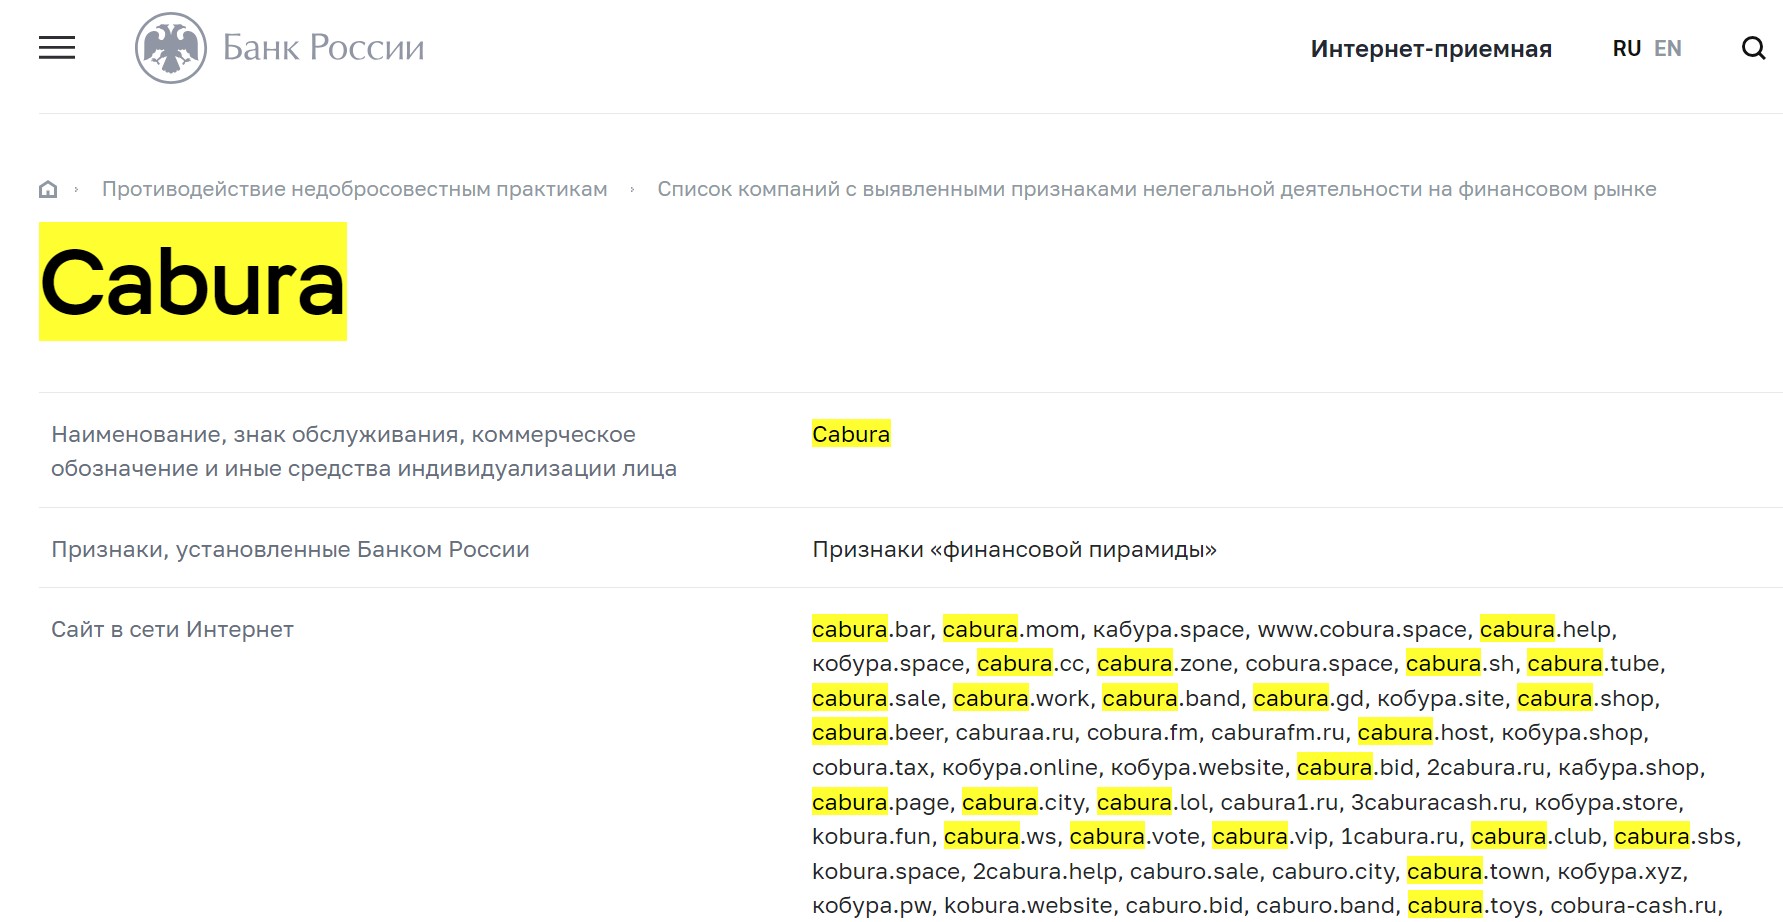Select RU language
Screen dimensions: 1783x922
tap(1626, 48)
